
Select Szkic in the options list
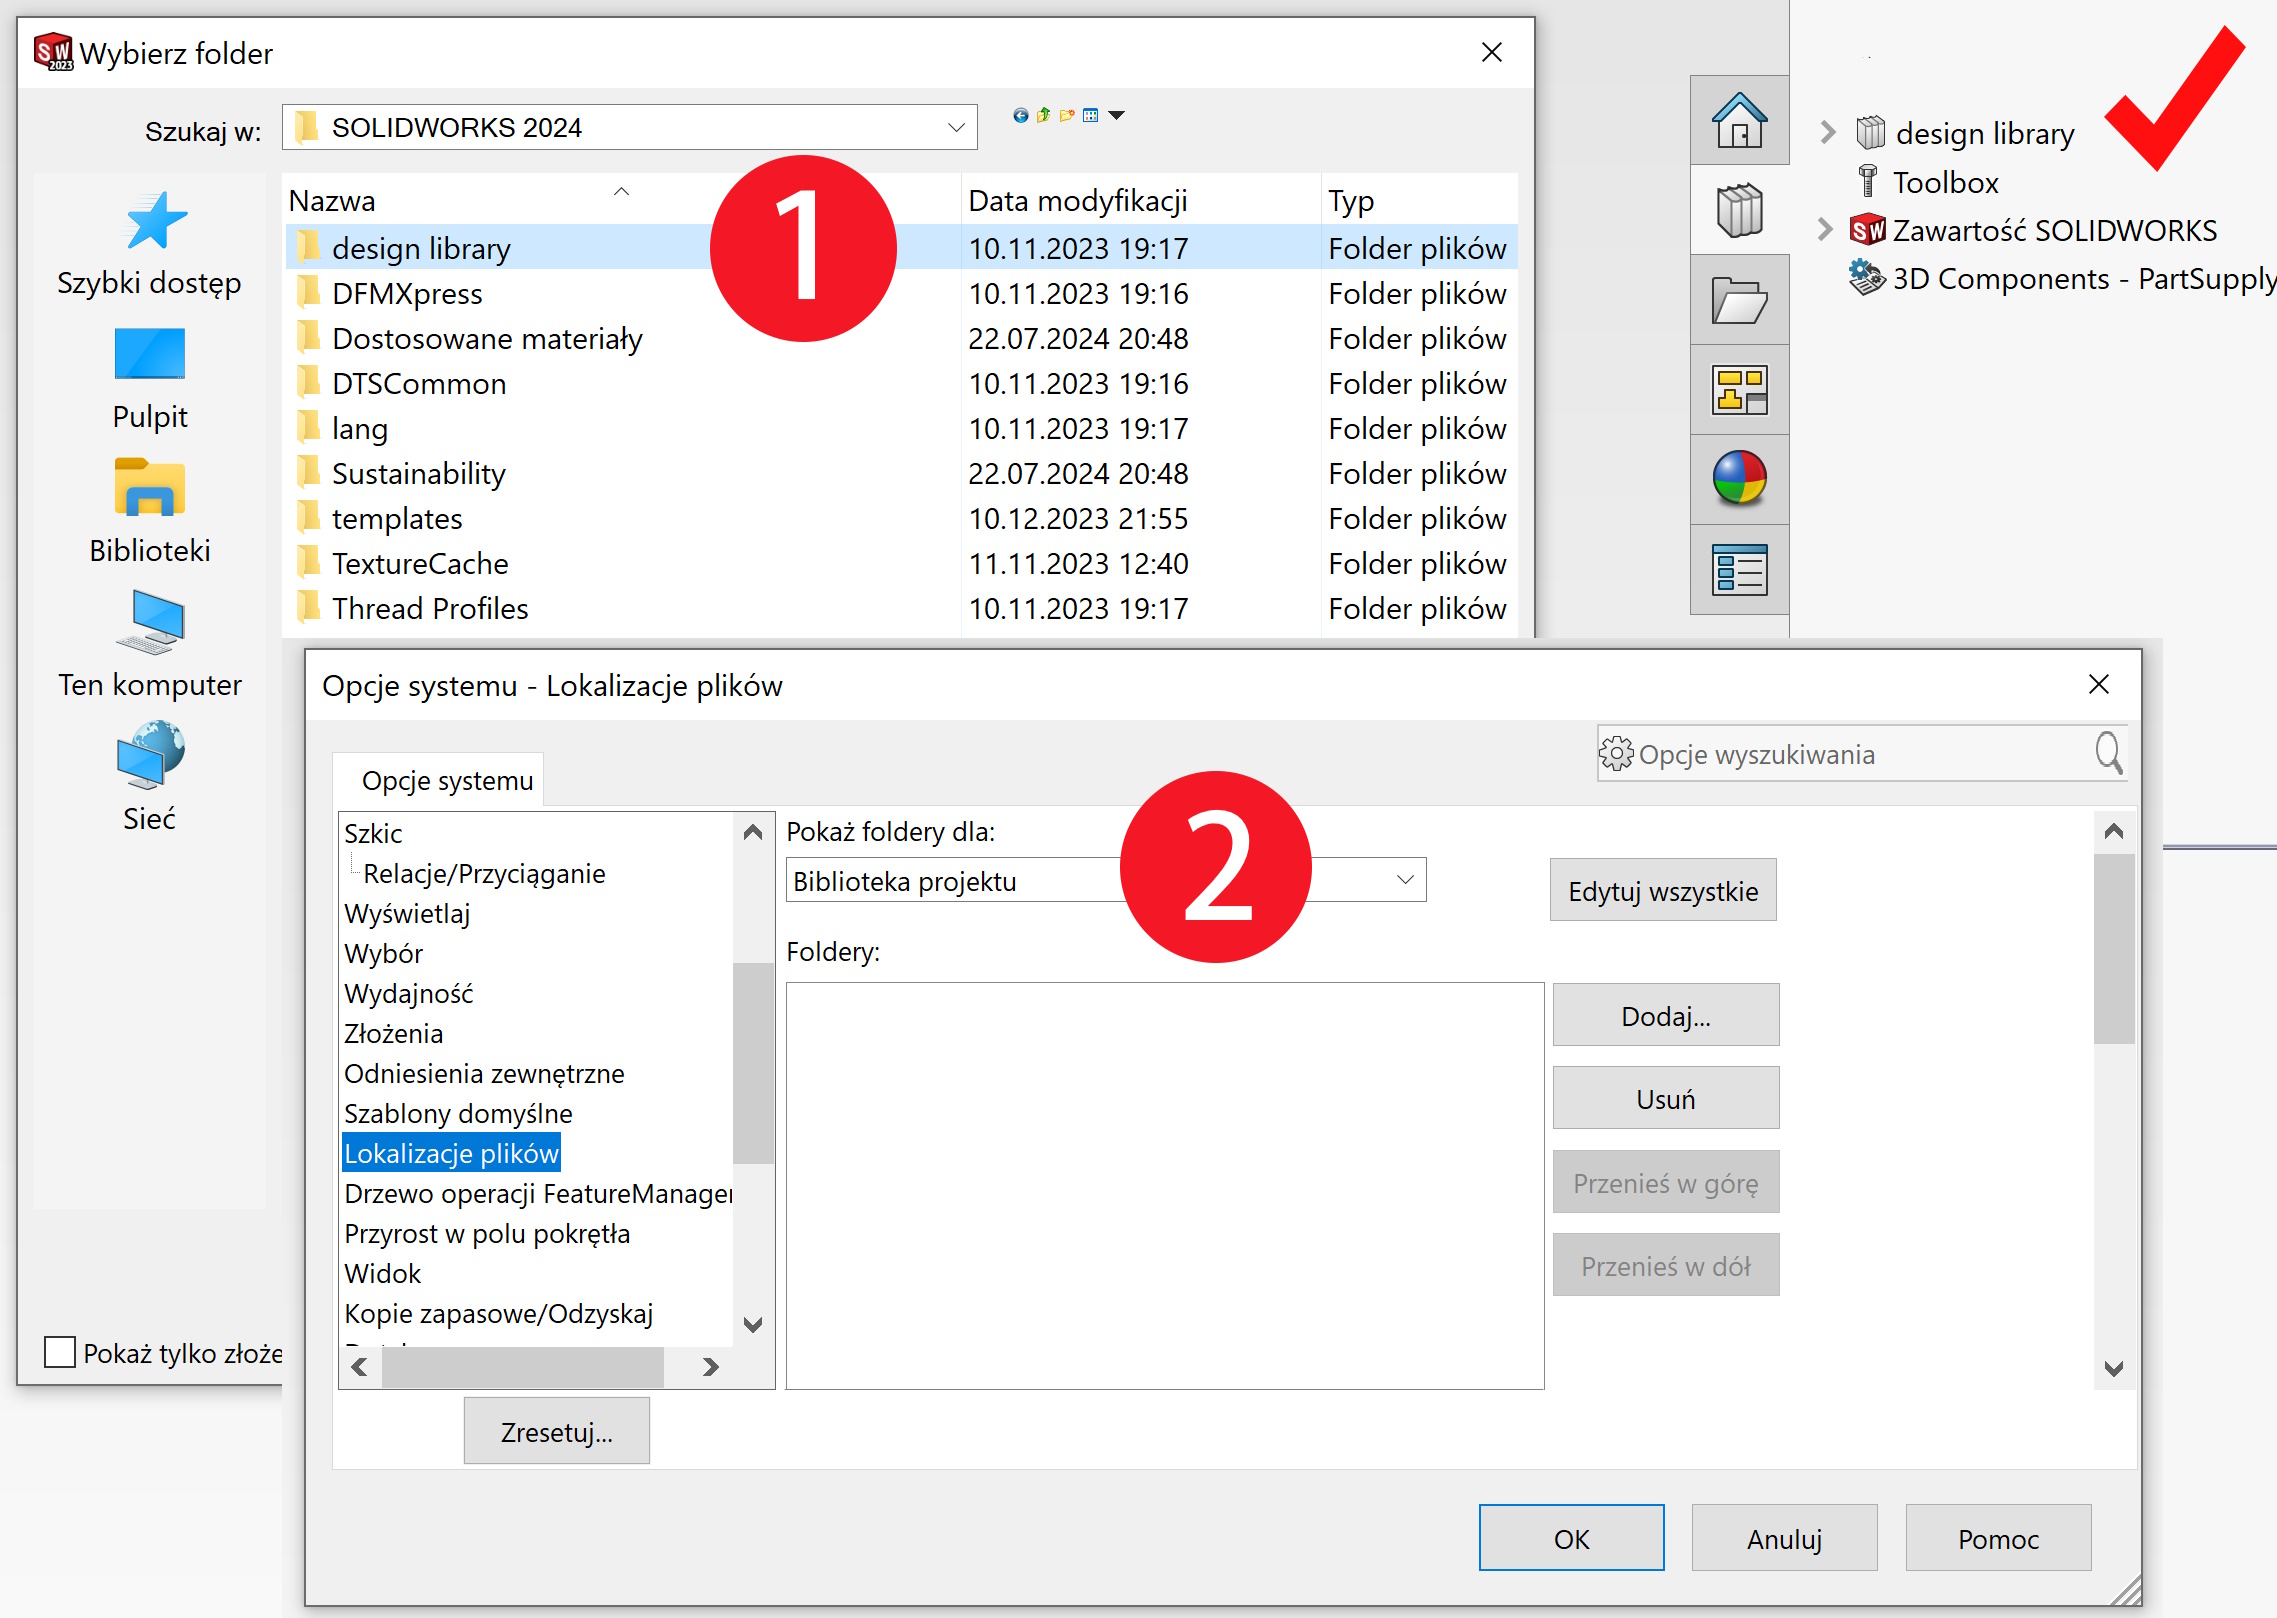point(373,833)
